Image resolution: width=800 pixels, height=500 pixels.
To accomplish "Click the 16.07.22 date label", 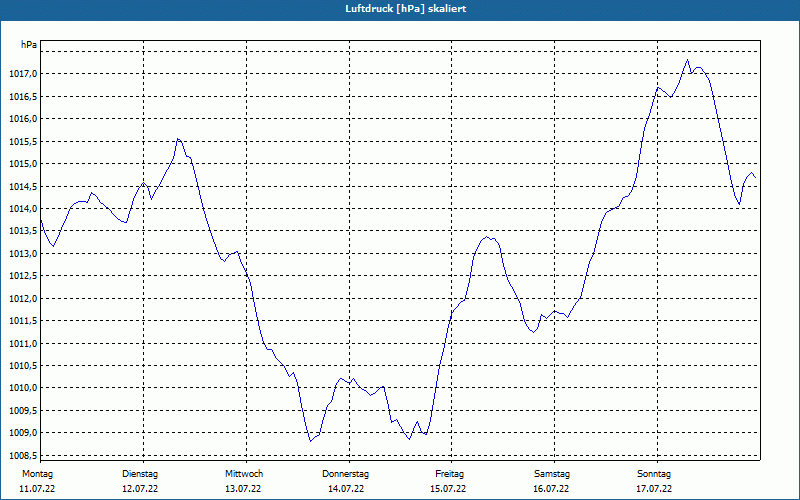I will click(x=551, y=489).
